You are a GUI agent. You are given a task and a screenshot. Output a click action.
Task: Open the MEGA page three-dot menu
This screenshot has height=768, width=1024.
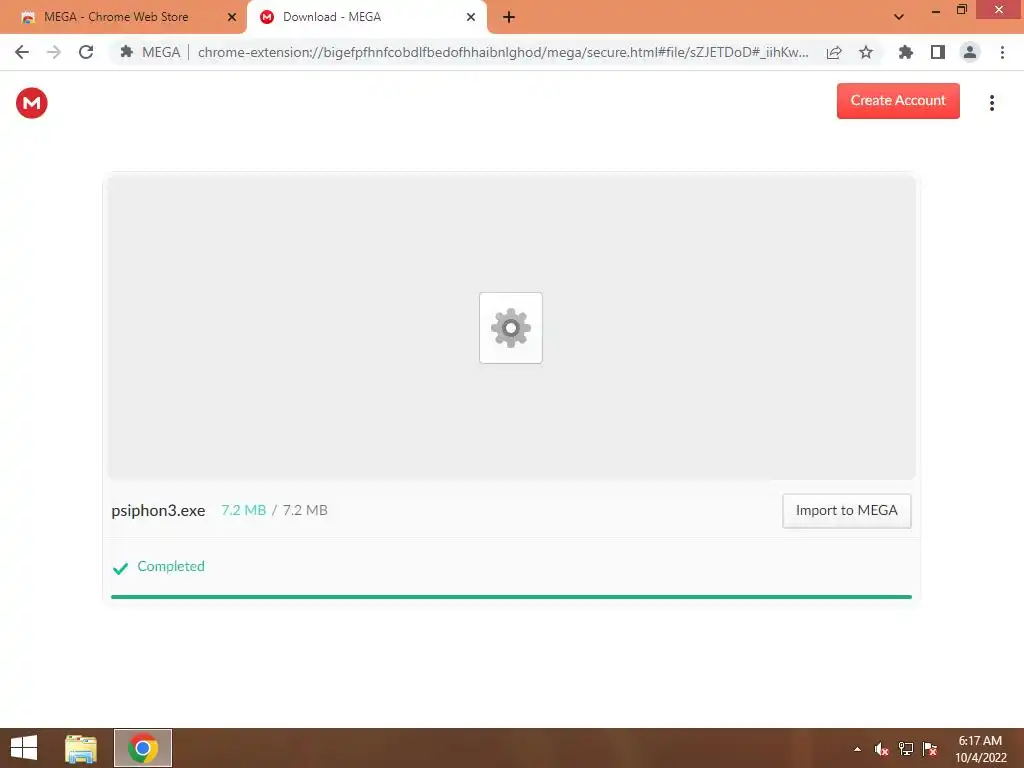point(991,103)
